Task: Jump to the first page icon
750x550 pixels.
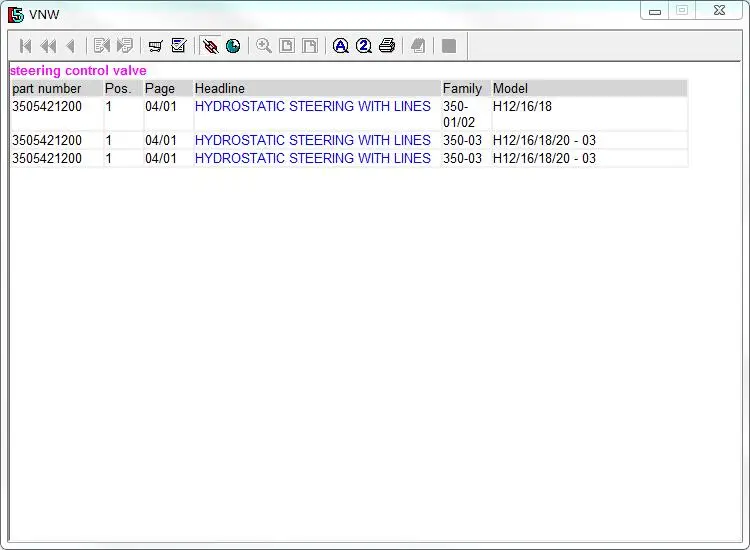Action: pos(25,46)
